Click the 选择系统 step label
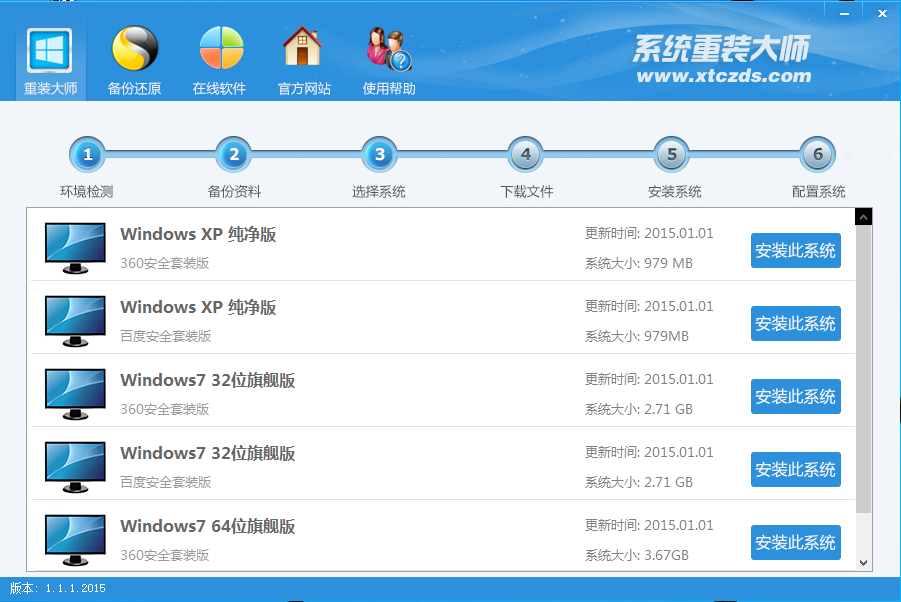Screen dimensions: 901x602 coord(379,192)
